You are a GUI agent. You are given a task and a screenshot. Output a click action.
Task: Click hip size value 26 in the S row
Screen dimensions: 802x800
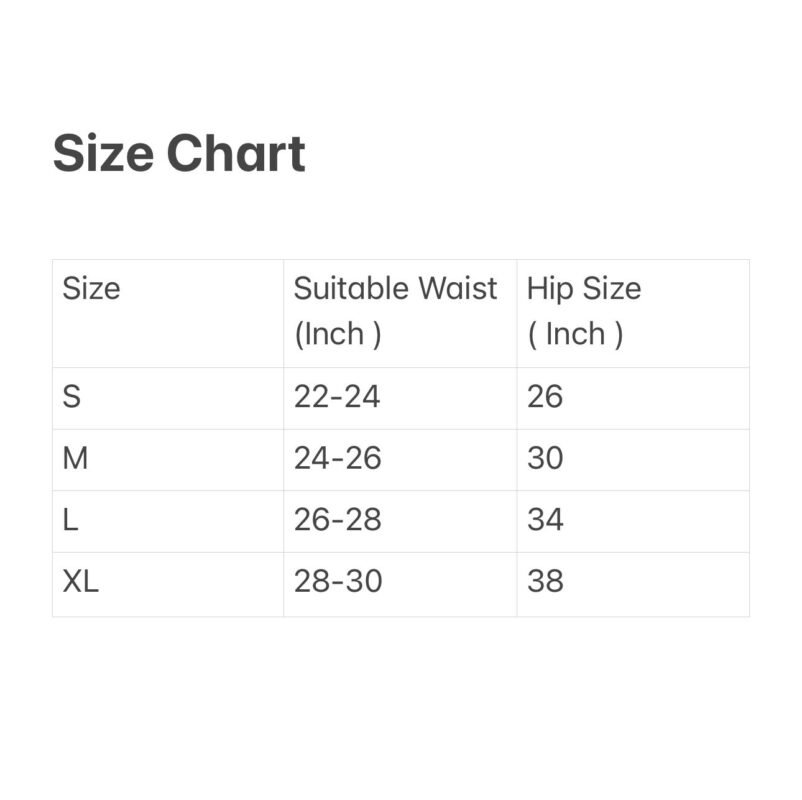pyautogui.click(x=545, y=397)
